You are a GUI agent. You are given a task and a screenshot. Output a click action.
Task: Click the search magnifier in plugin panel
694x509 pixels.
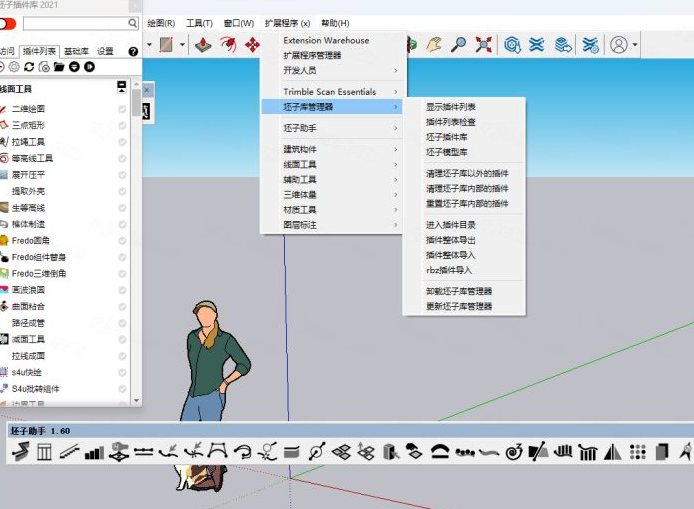pyautogui.click(x=132, y=23)
